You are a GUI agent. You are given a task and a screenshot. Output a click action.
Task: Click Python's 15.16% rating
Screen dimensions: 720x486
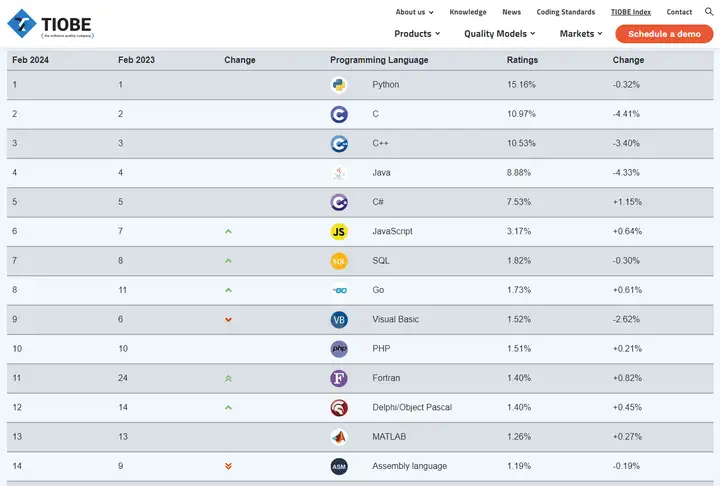coord(521,85)
